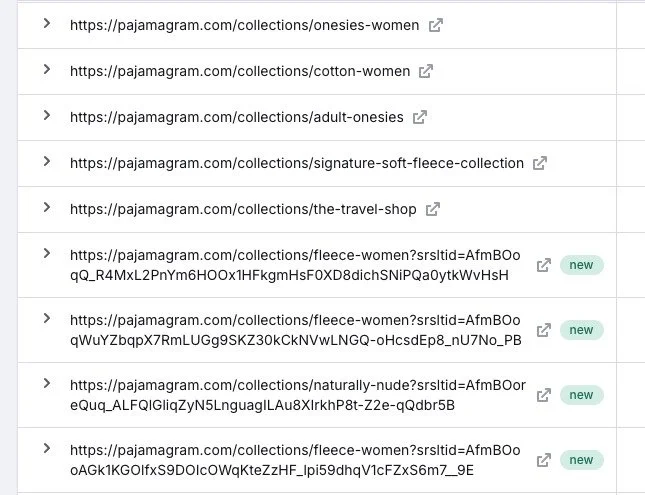Open external link icon for fleece-women URL ending nU7No_PB
The width and height of the screenshot is (645, 495).
click(x=543, y=330)
